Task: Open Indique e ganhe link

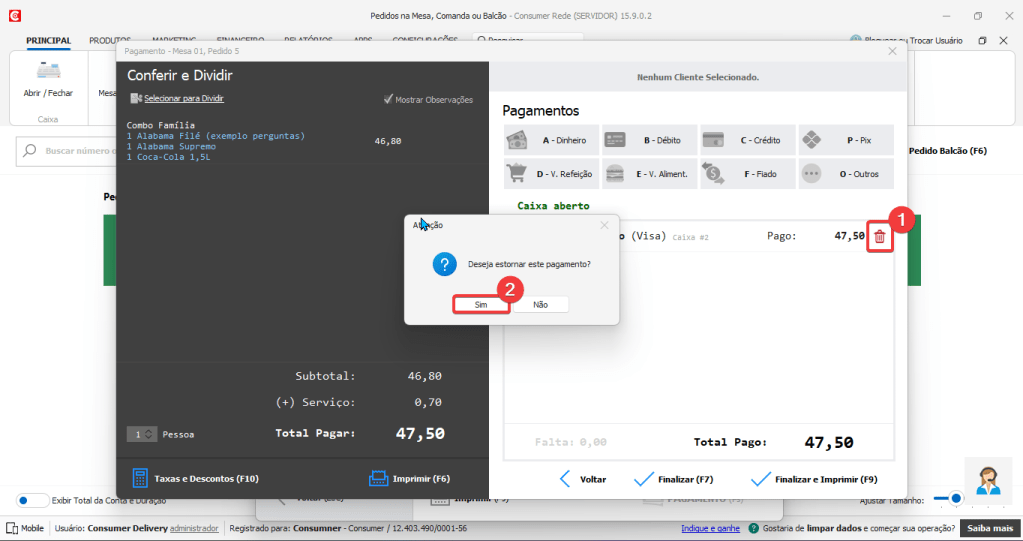Action: [710, 528]
